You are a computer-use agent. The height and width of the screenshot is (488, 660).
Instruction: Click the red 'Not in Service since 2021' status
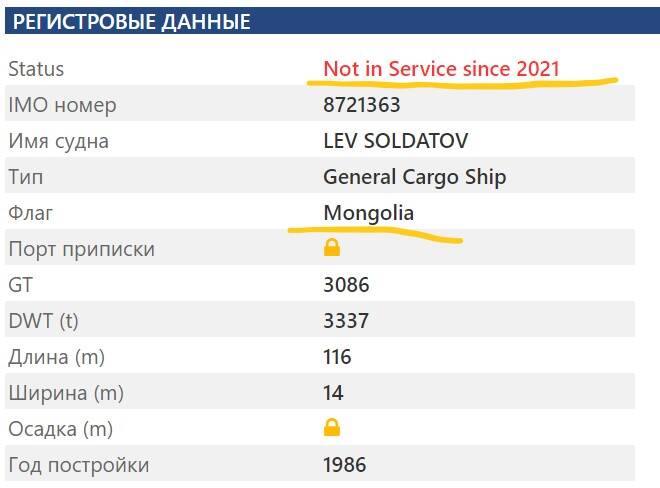(441, 69)
